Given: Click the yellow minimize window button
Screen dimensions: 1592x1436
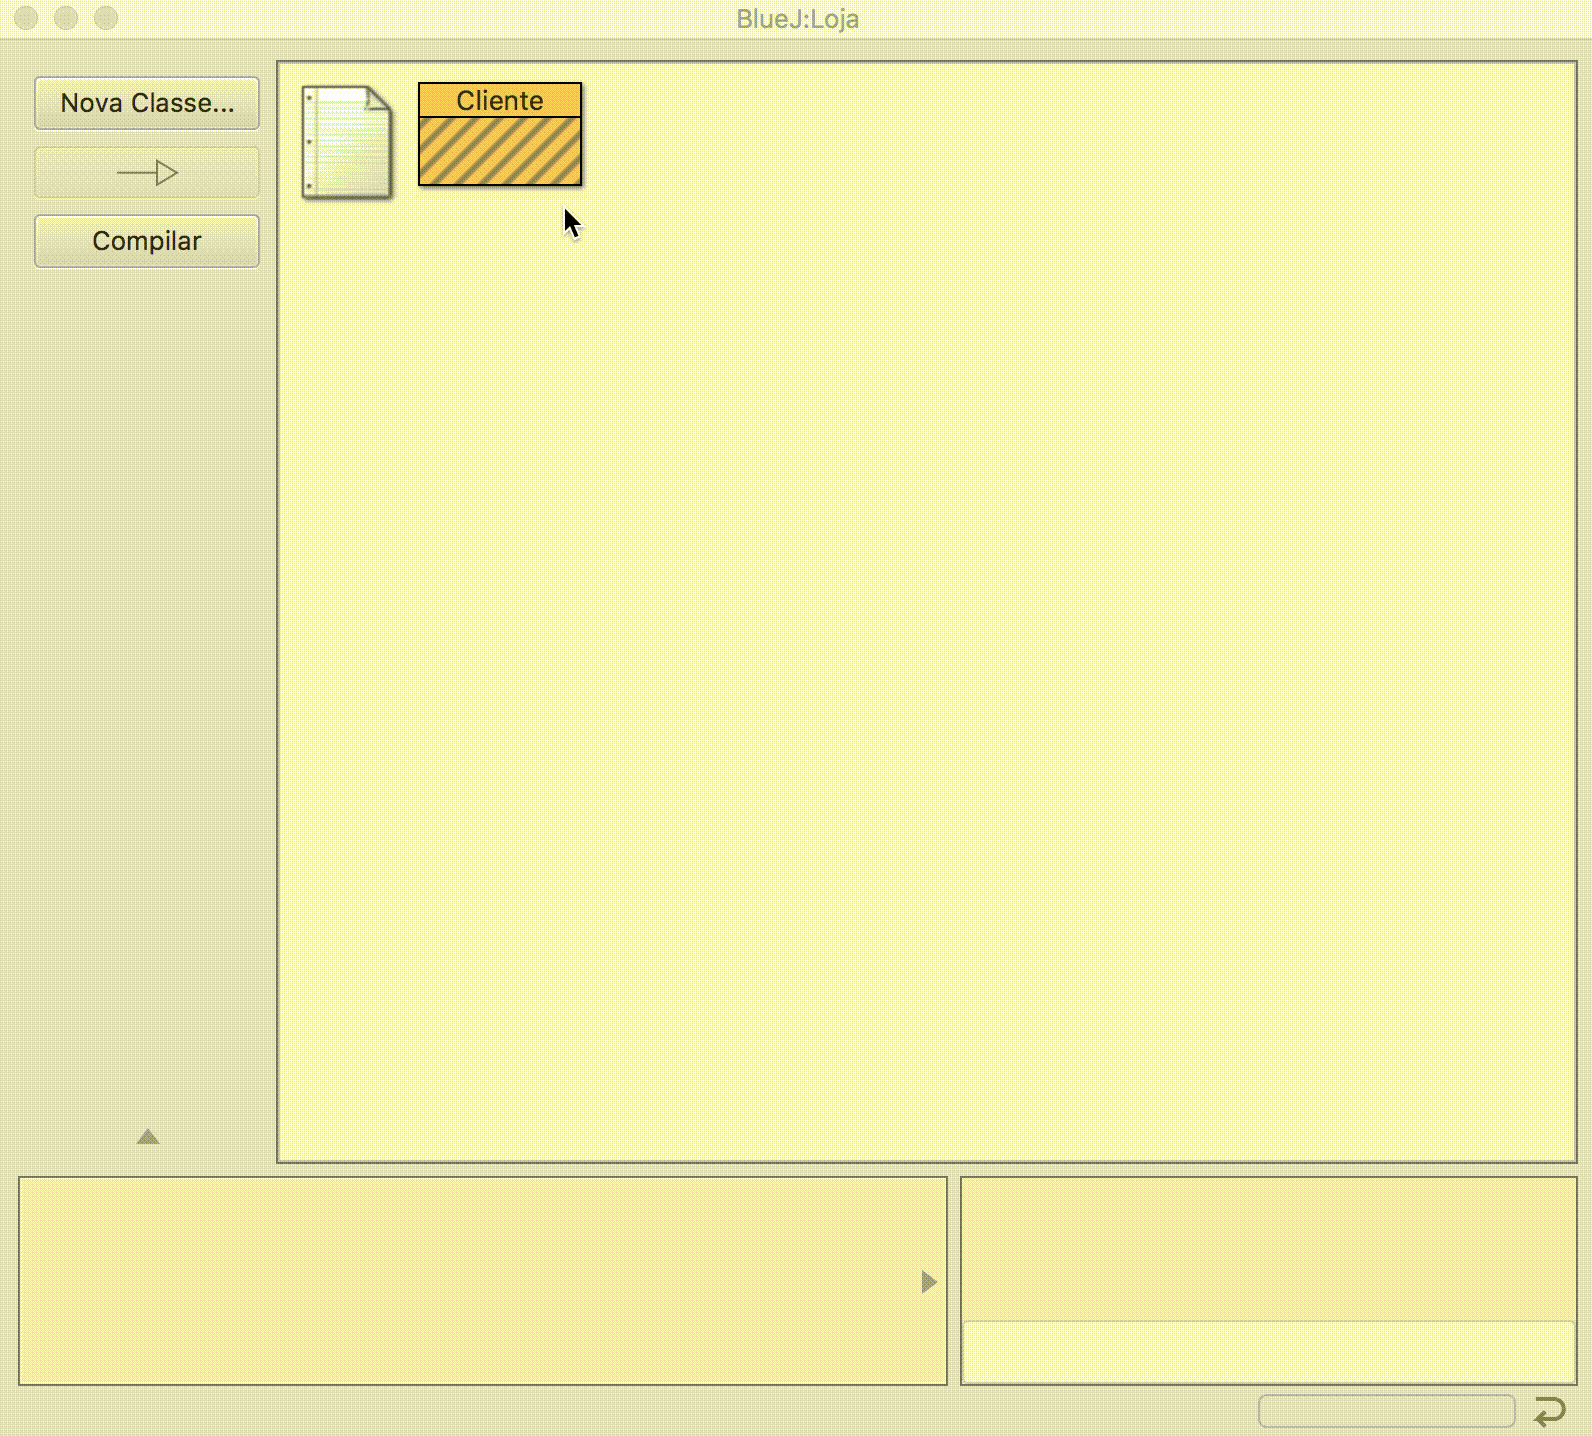Looking at the screenshot, I should tap(66, 18).
